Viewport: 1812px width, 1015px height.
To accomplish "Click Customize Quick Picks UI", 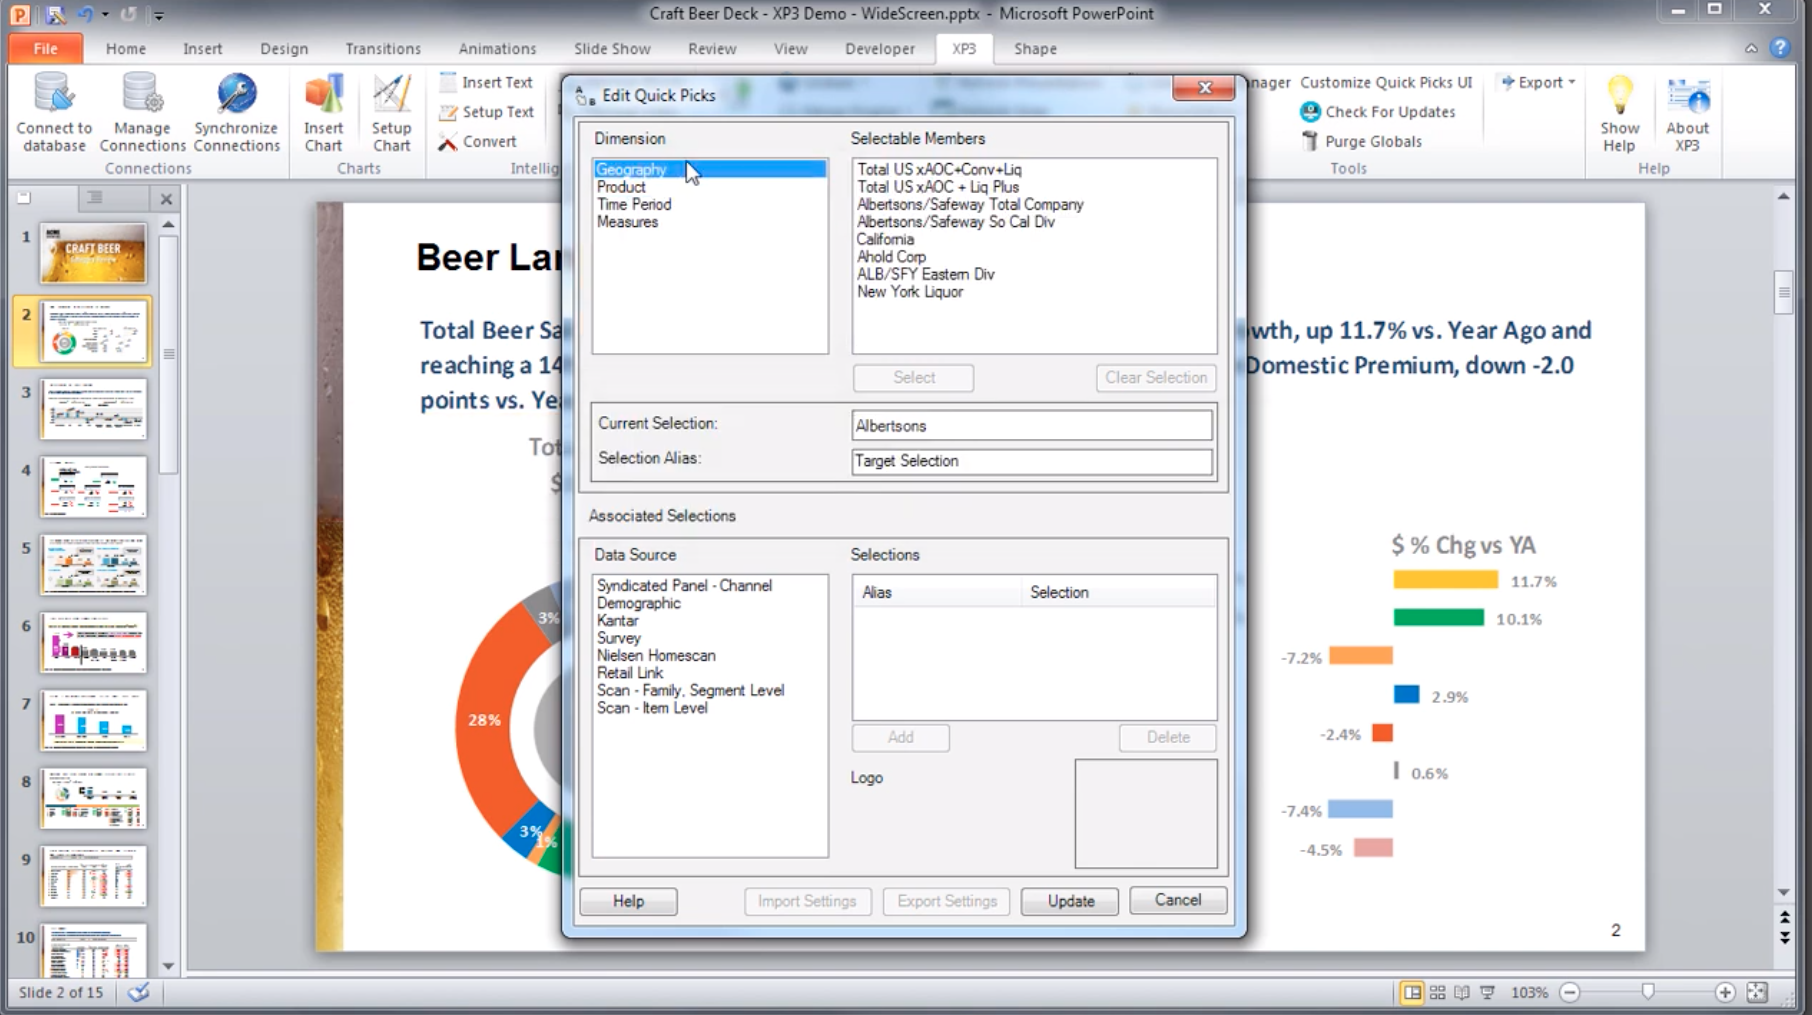I will pyautogui.click(x=1386, y=82).
